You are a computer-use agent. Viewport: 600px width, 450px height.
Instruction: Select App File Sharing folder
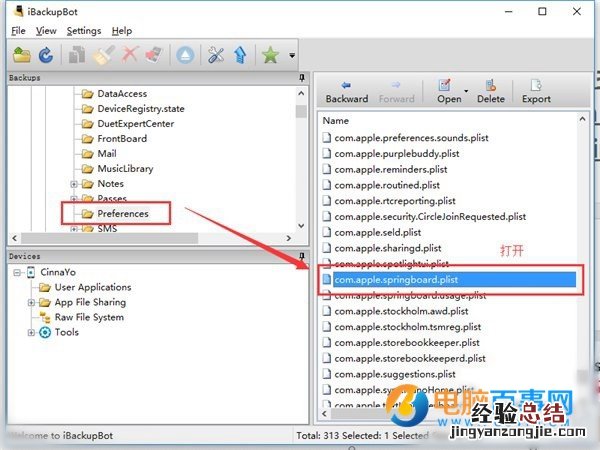[x=90, y=302]
